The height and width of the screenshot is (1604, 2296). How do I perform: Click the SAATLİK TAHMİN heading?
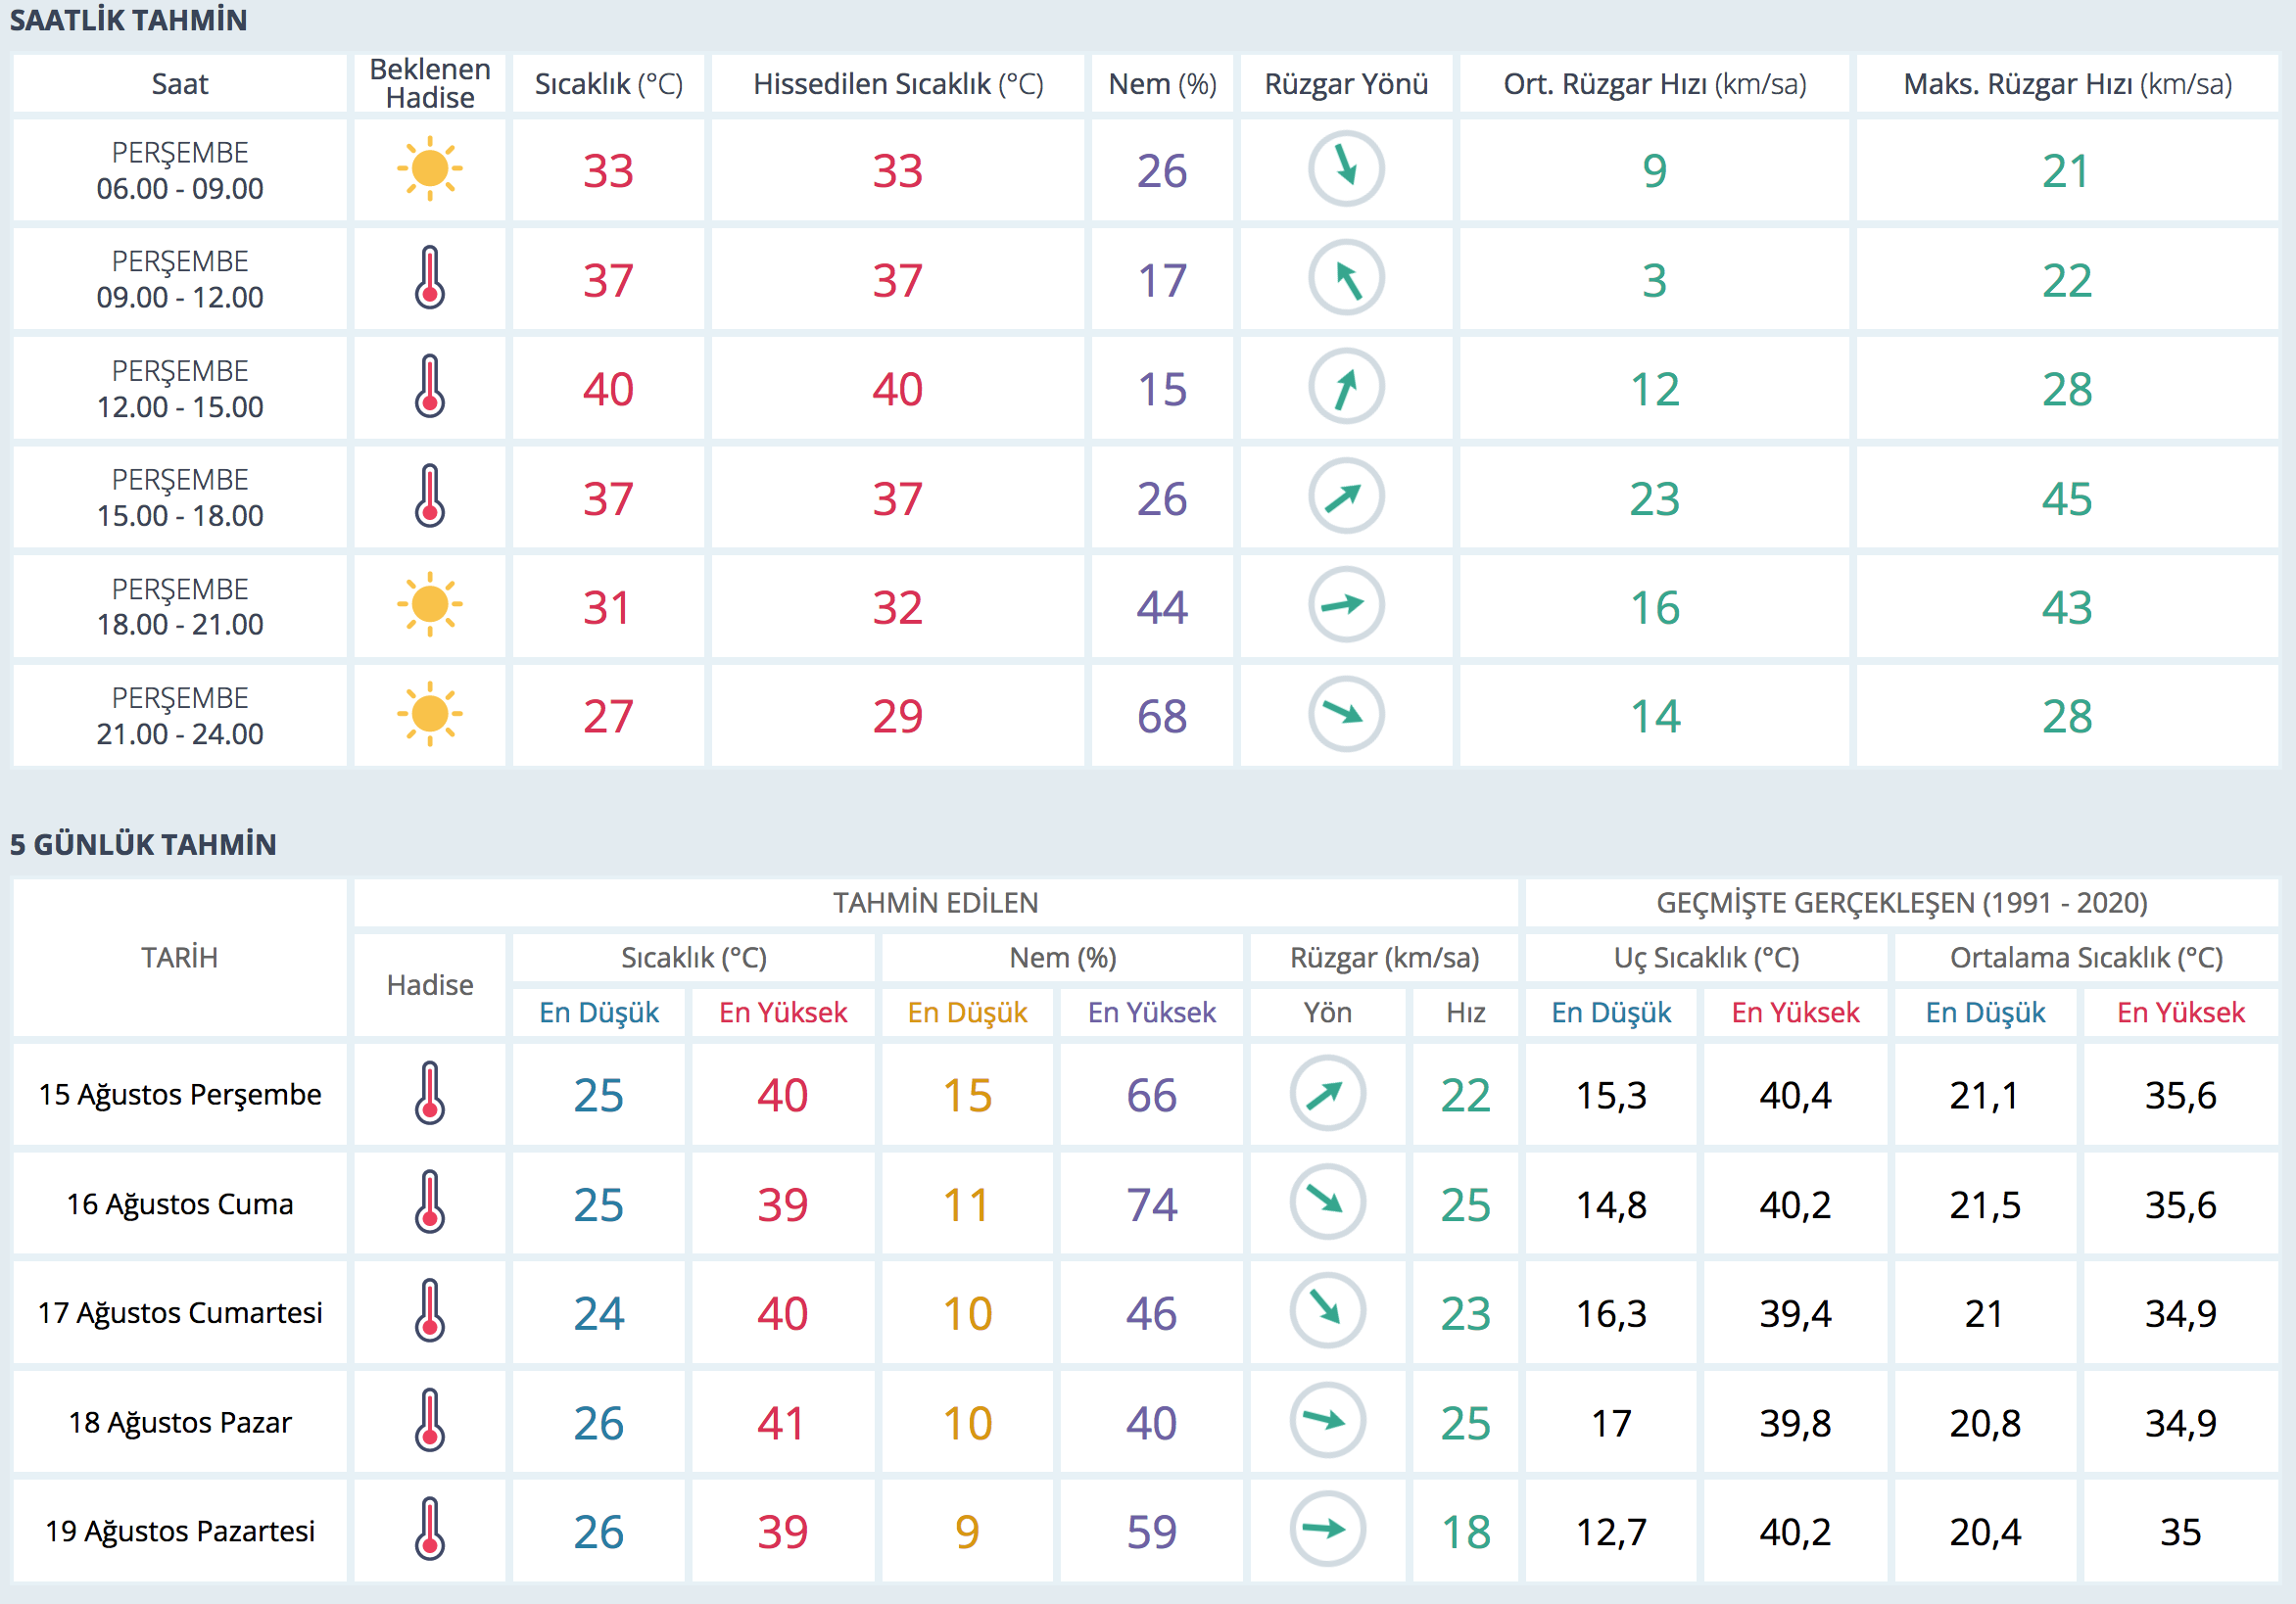pos(128,20)
